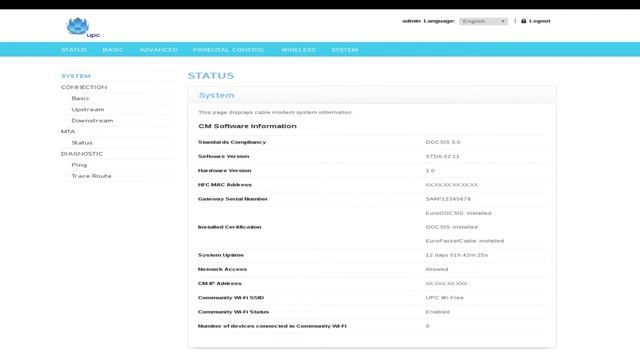Click the CM Software Information heading
Image resolution: width=640 pixels, height=360 pixels.
(x=247, y=126)
